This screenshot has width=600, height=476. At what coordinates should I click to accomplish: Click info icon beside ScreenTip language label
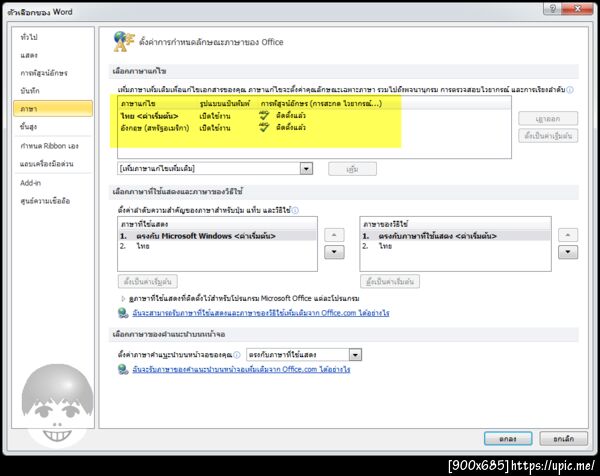237,355
